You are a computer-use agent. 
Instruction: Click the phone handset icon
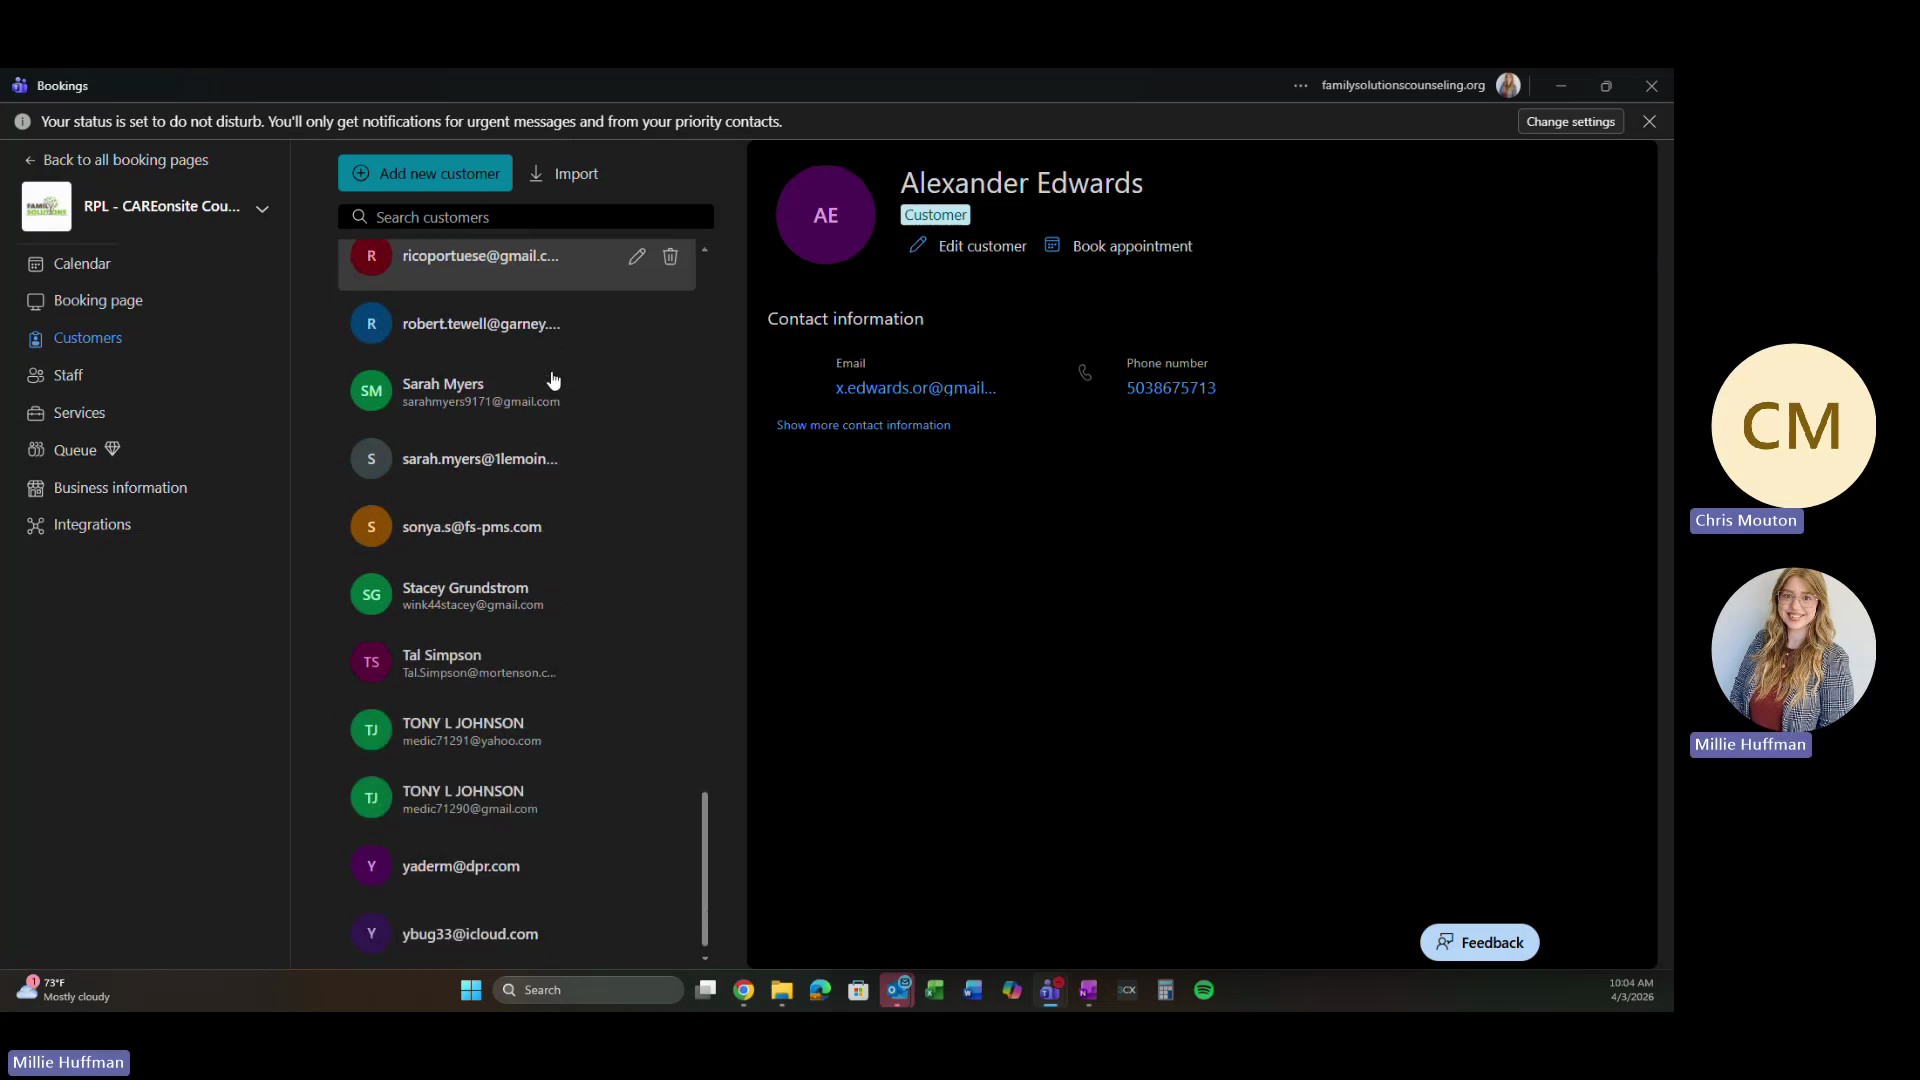pyautogui.click(x=1085, y=373)
